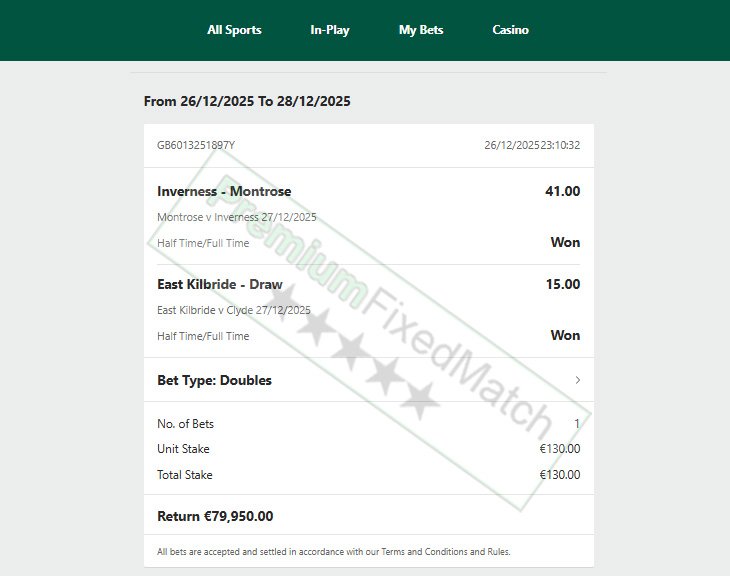This screenshot has height=576, width=730.
Task: Select the Inverness - Montrose selection
Action: click(x=224, y=191)
